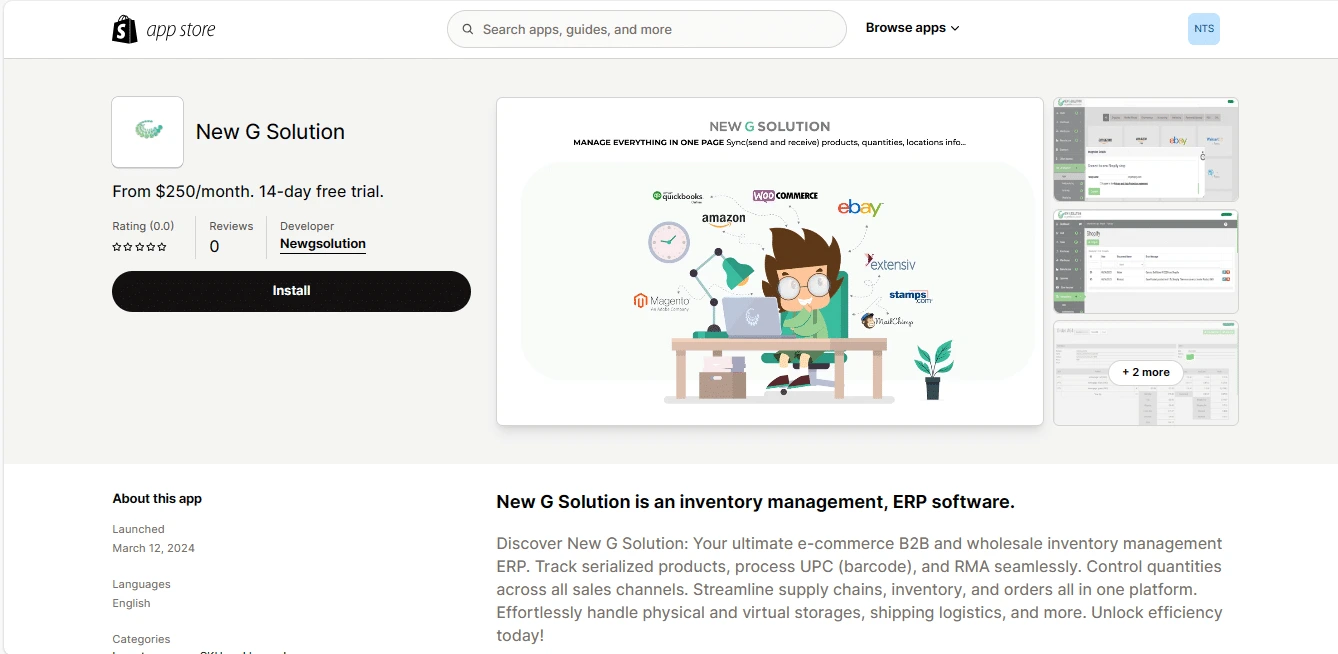Screen dimensions: 1338x654
Task: Click the Reviews count 0
Action: [214, 247]
